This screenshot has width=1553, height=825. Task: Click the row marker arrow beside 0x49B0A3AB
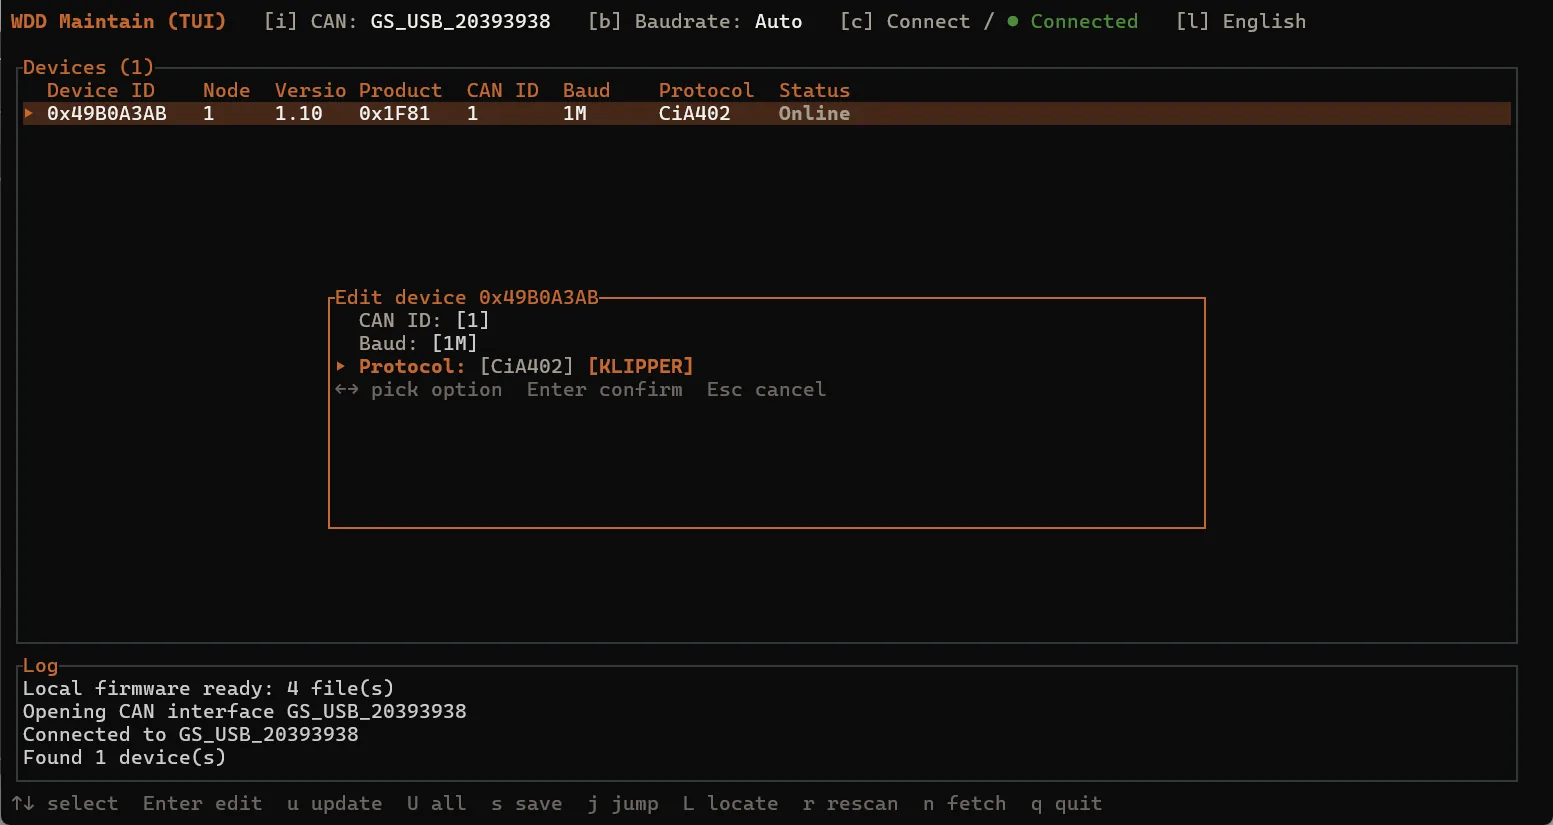[29, 113]
